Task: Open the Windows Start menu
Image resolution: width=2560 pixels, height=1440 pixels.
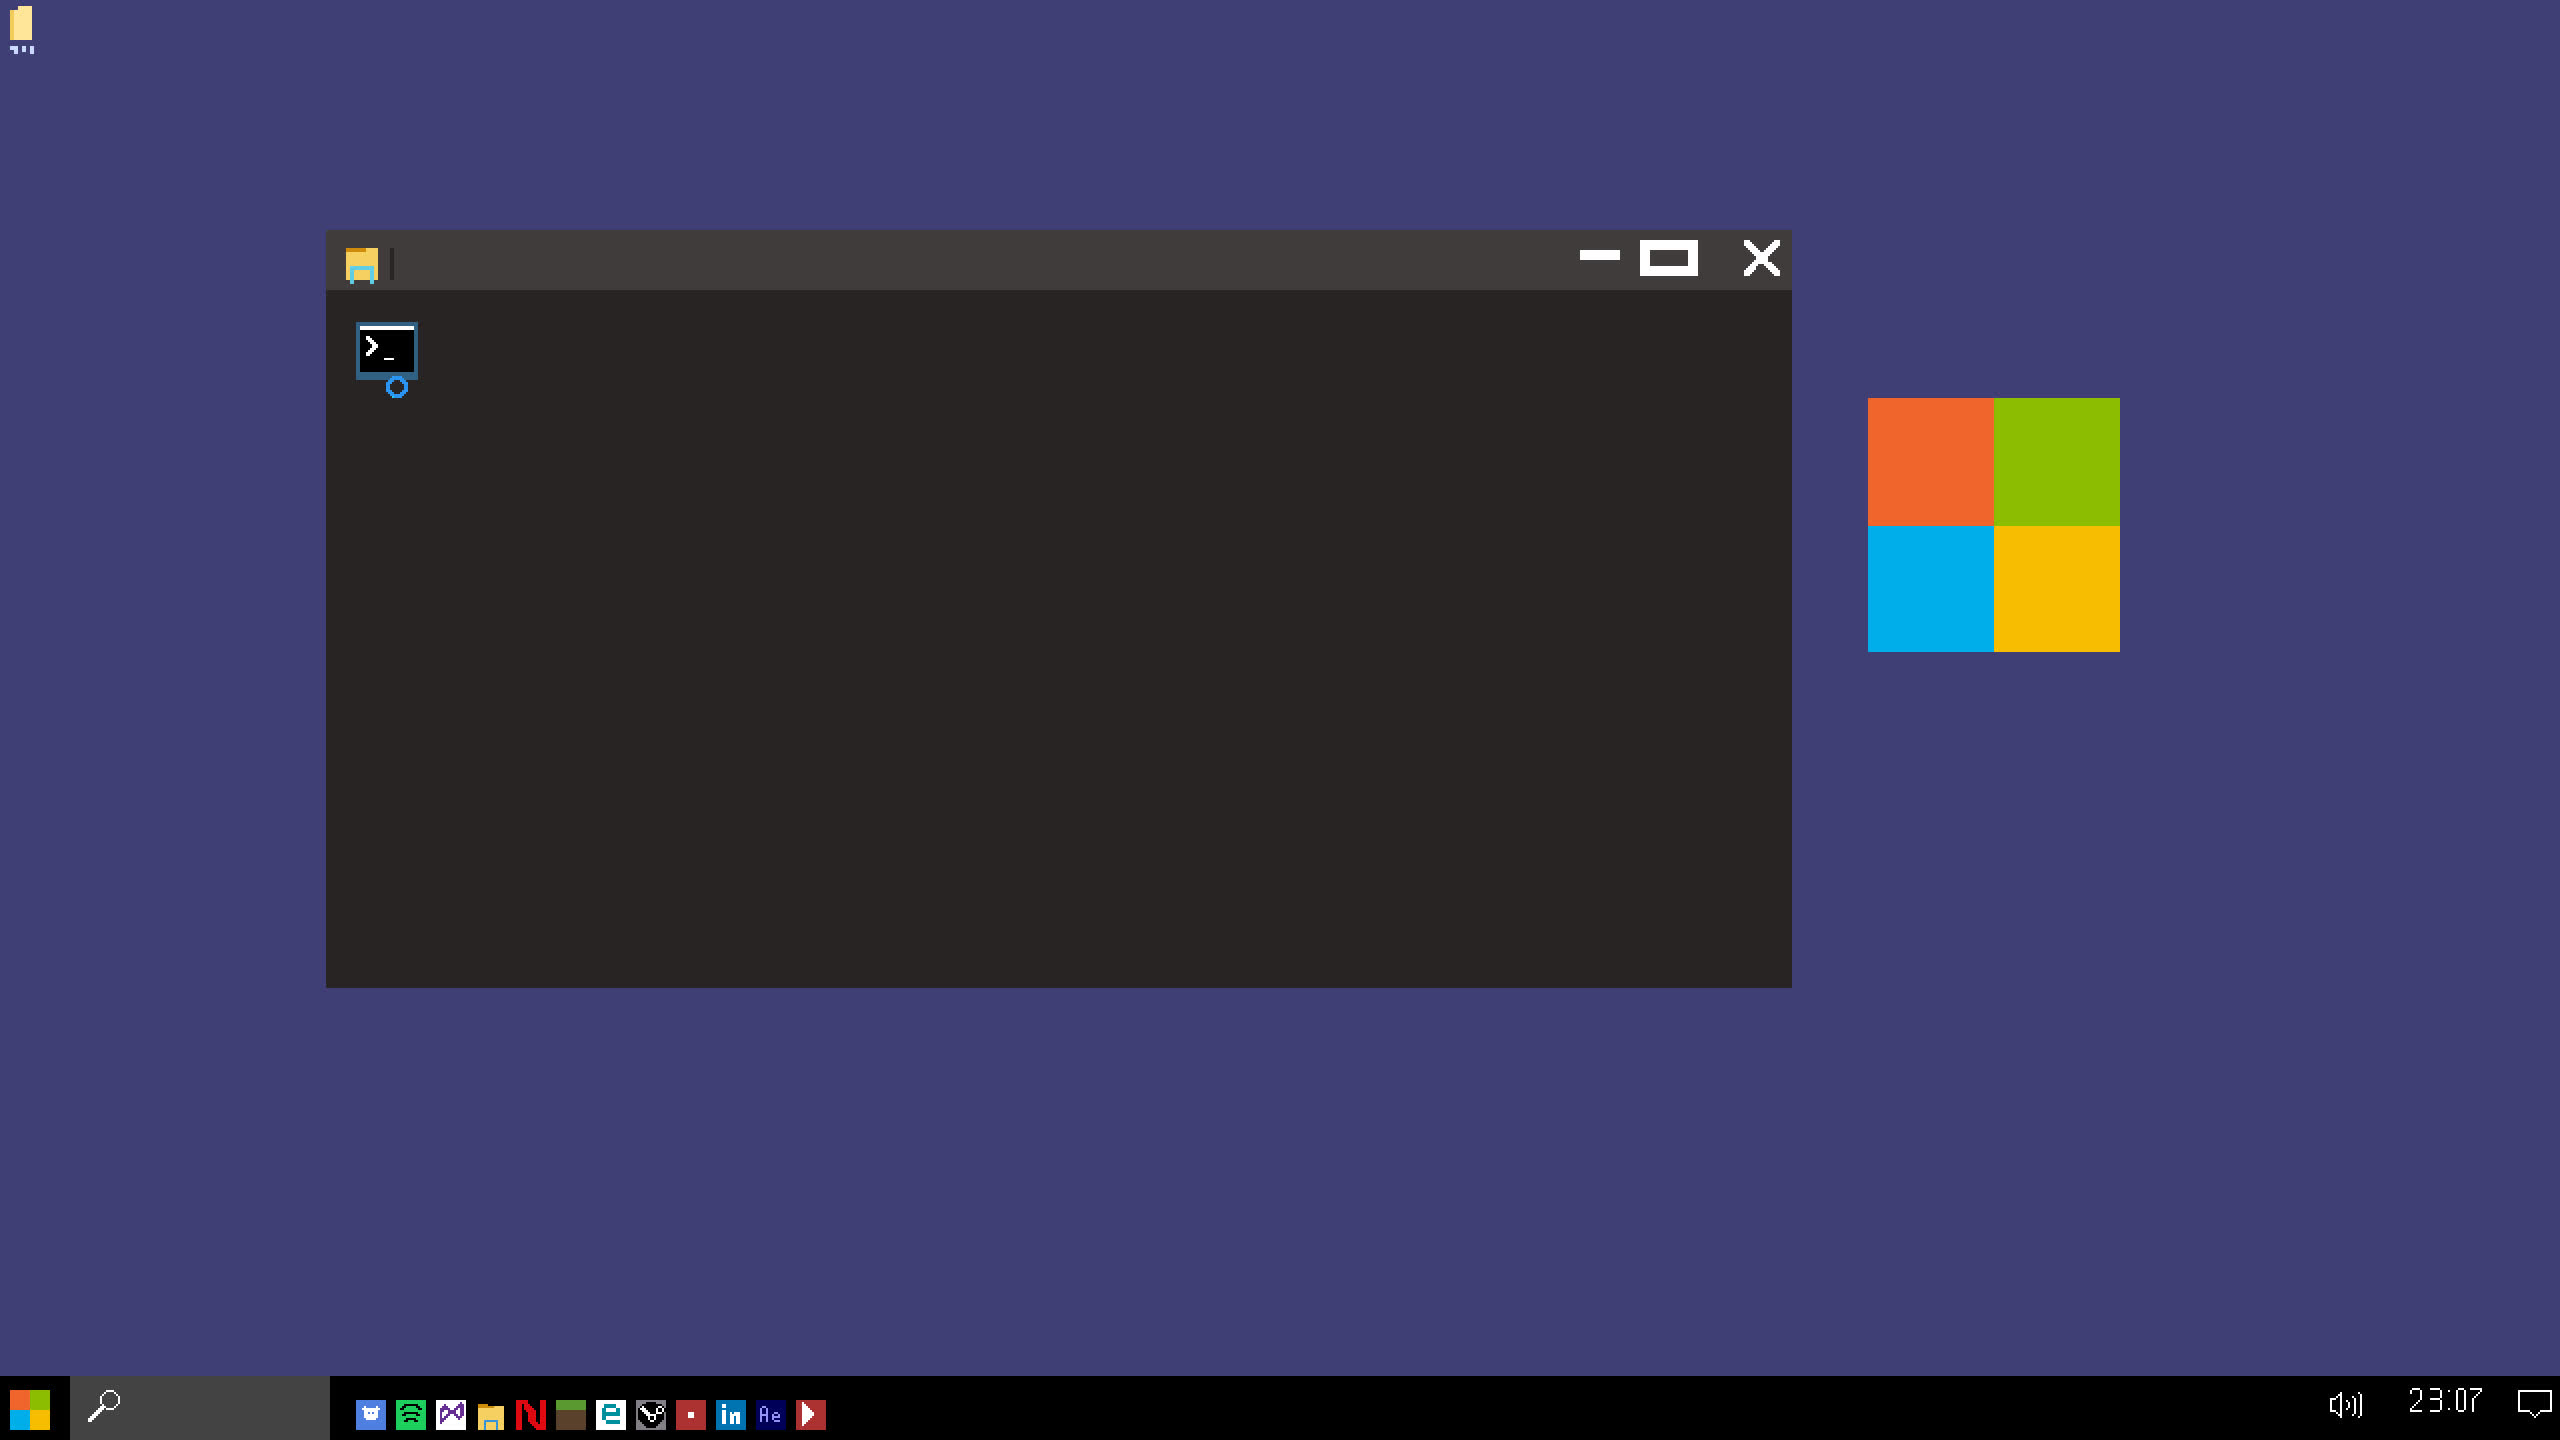Action: click(x=30, y=1408)
